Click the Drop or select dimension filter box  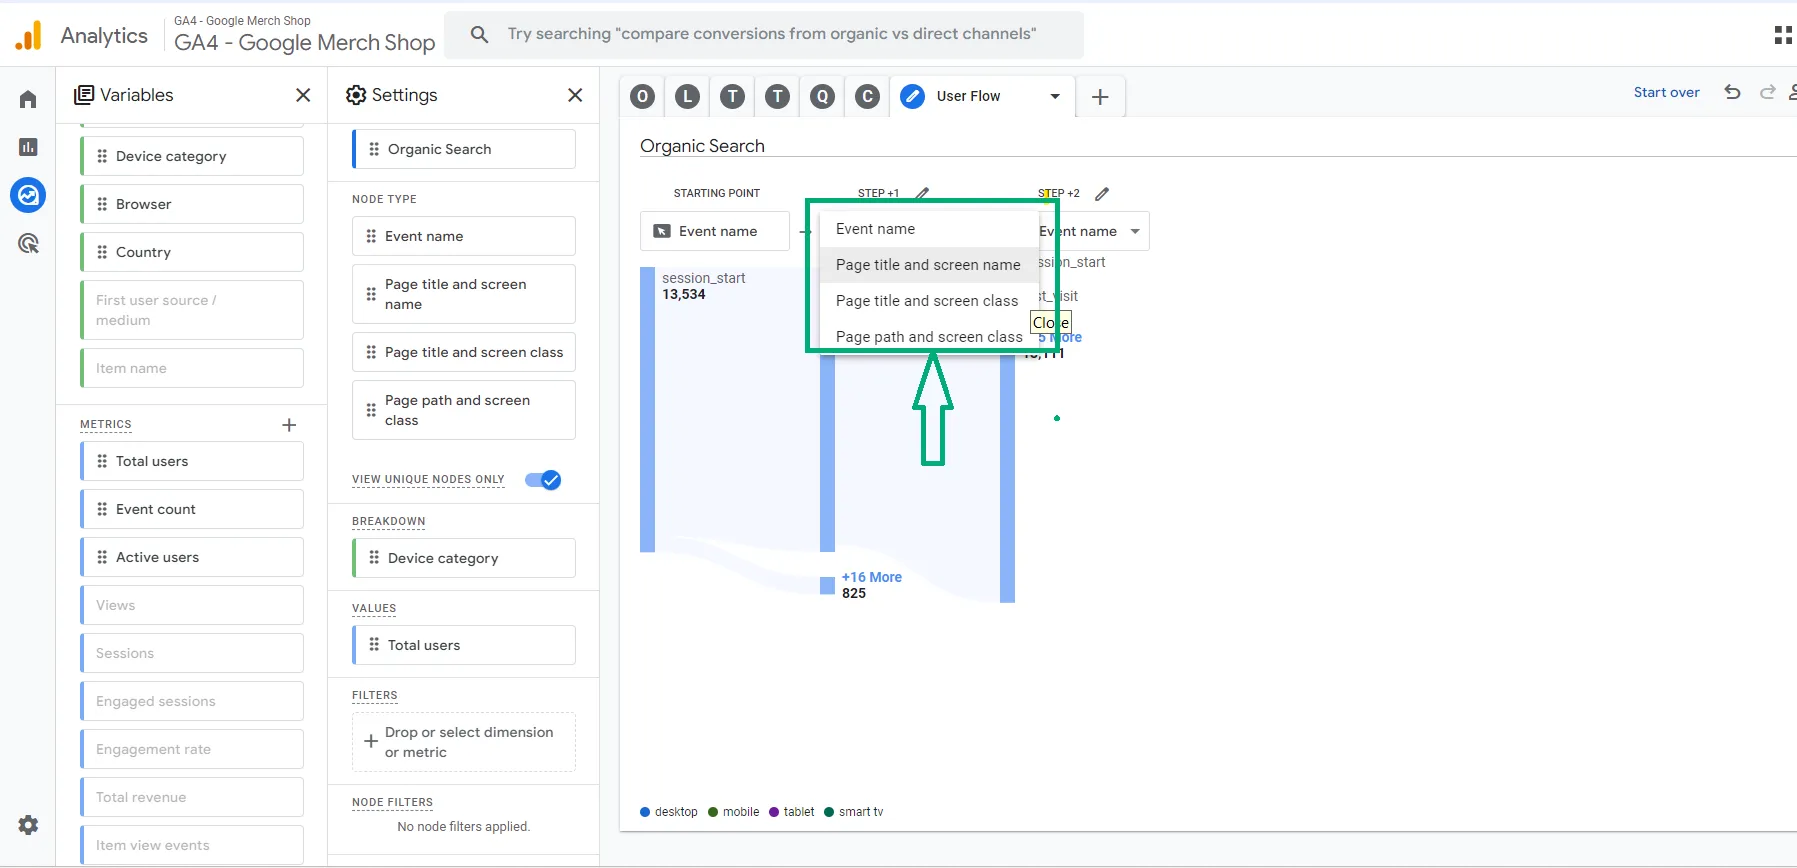pos(464,742)
